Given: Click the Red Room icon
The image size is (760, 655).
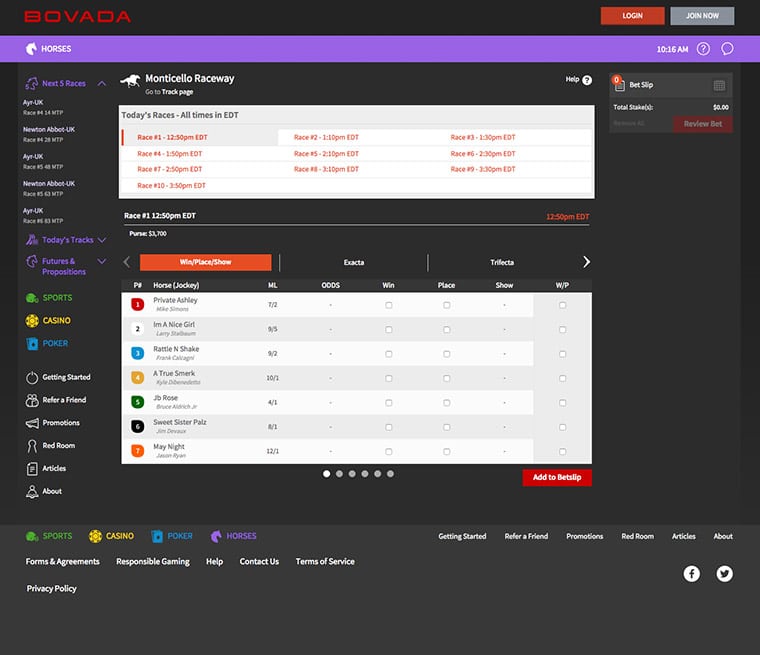Looking at the screenshot, I should point(32,446).
